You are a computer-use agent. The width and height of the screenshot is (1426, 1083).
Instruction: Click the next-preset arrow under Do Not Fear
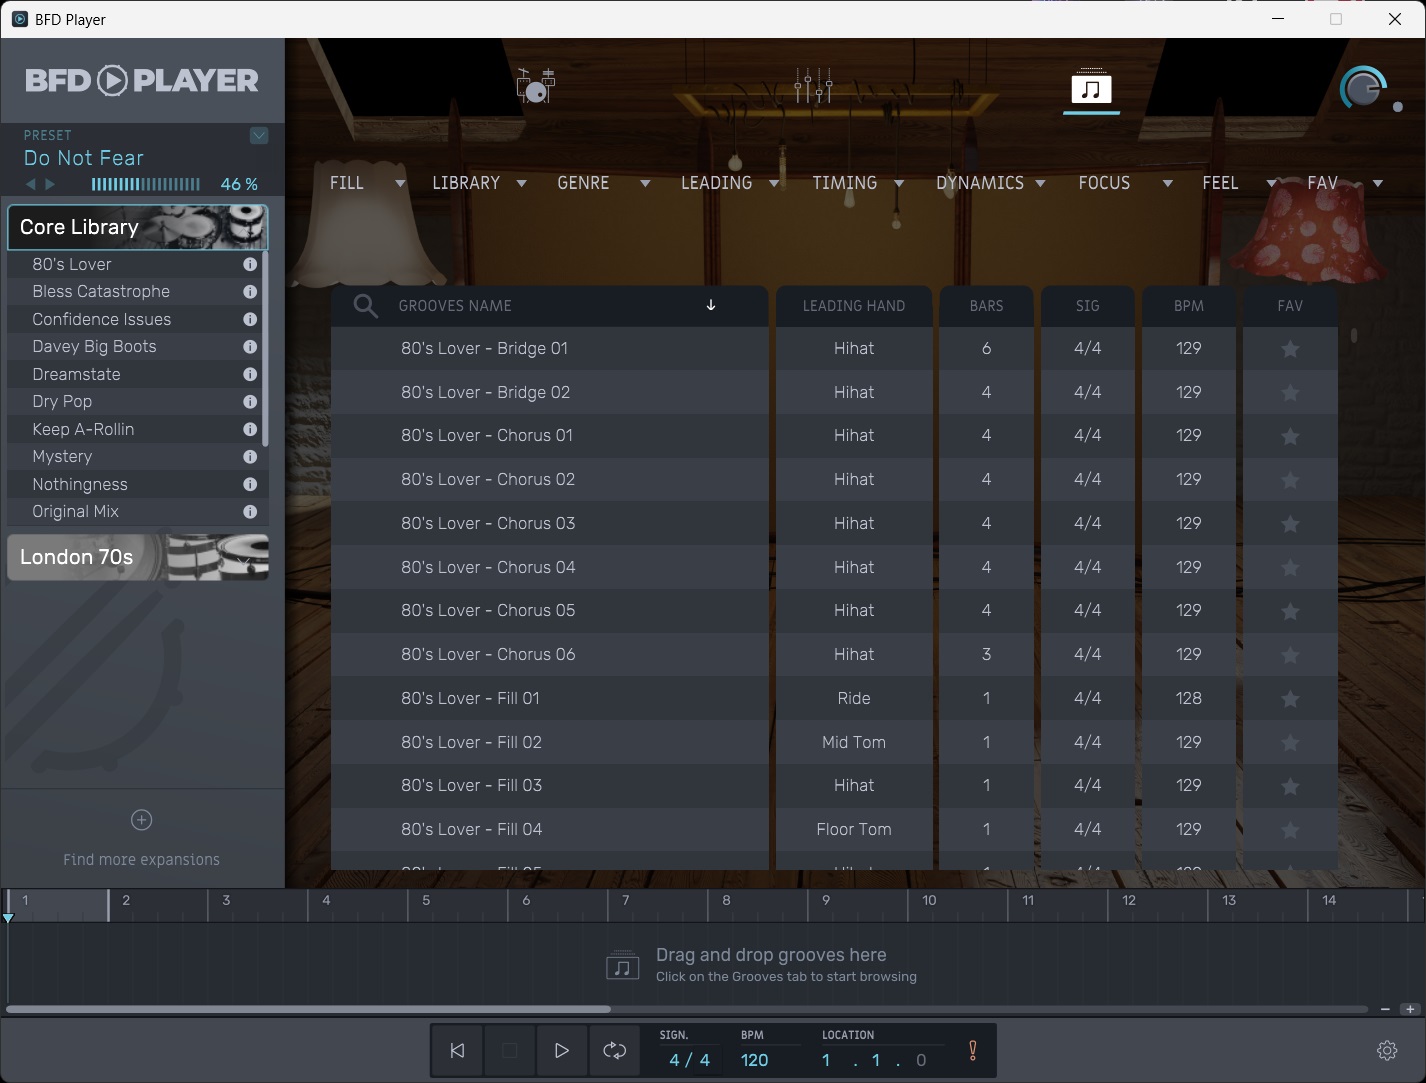51,184
